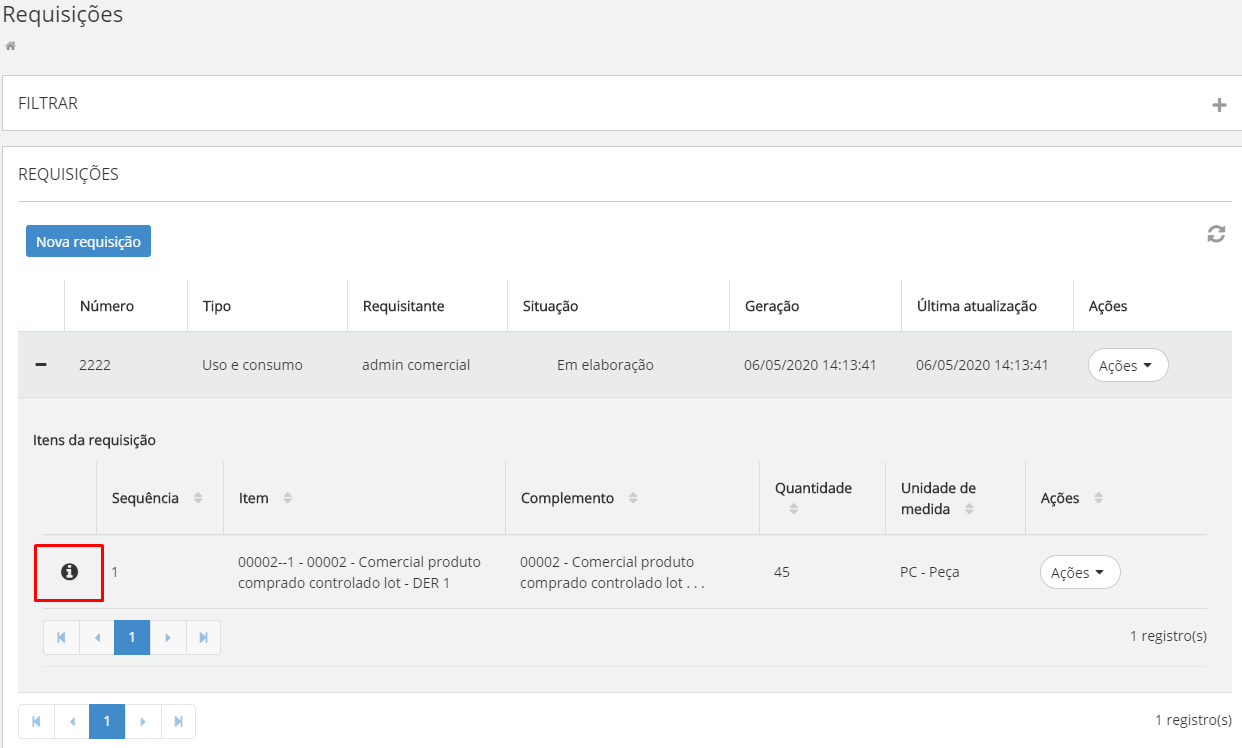Open Ações dropdown for requisition 2222

coord(1127,366)
